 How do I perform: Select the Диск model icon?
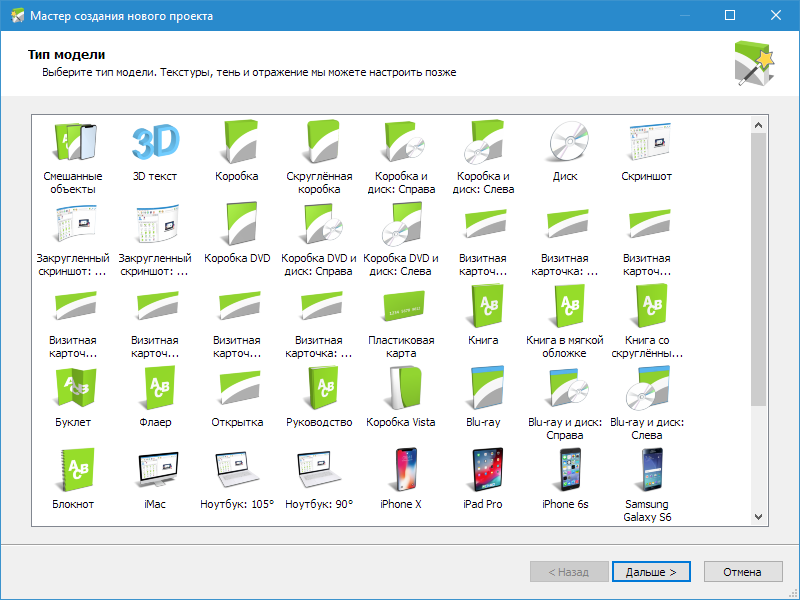(x=565, y=143)
